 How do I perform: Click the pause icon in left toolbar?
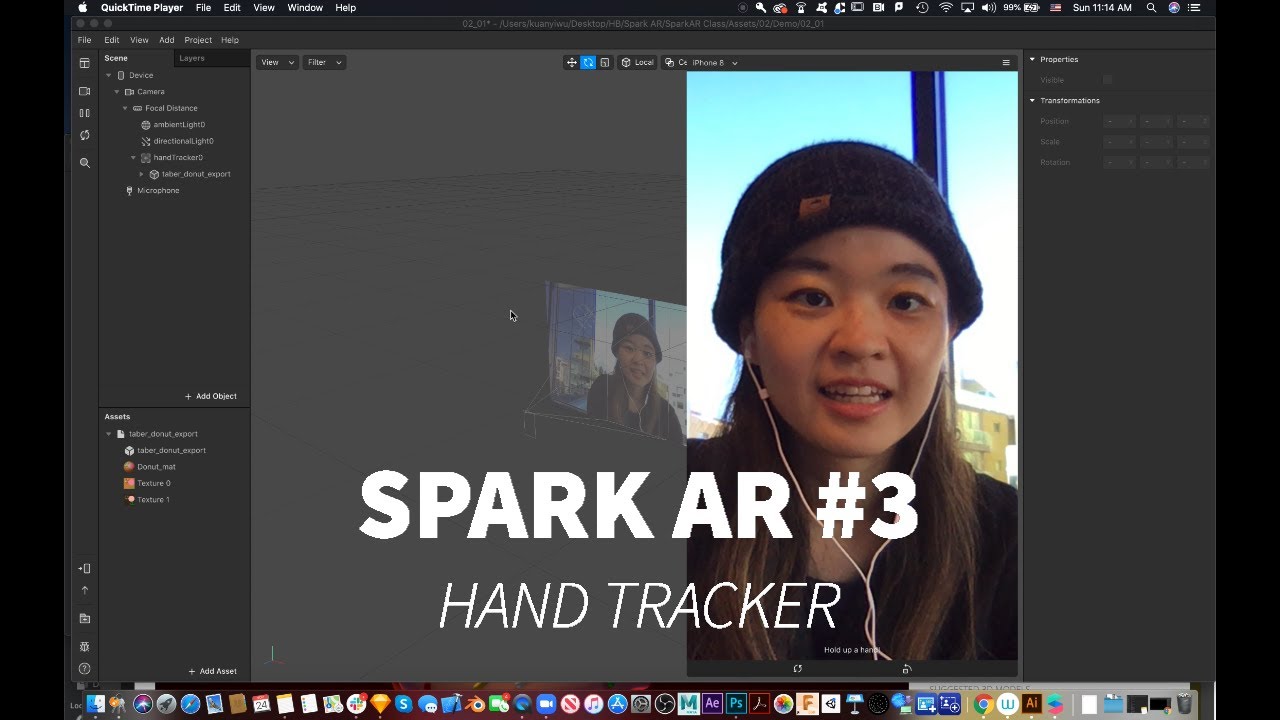click(x=85, y=113)
